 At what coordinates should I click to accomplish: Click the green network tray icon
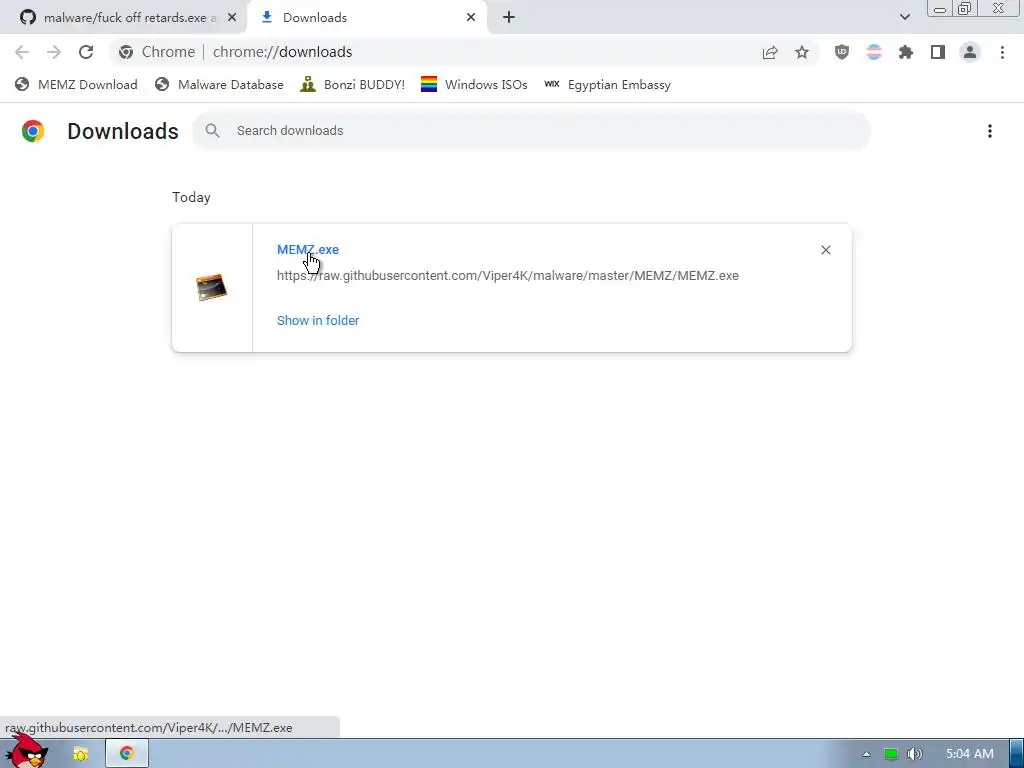tap(891, 754)
